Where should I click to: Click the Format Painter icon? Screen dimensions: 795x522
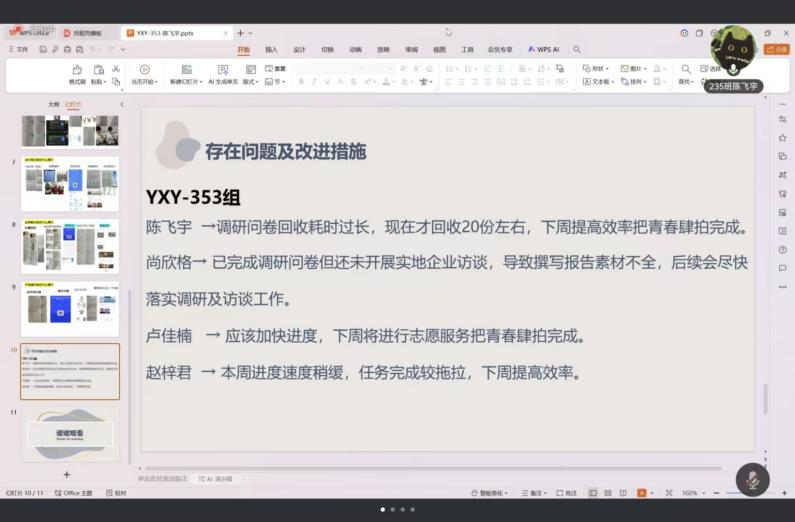click(x=77, y=73)
